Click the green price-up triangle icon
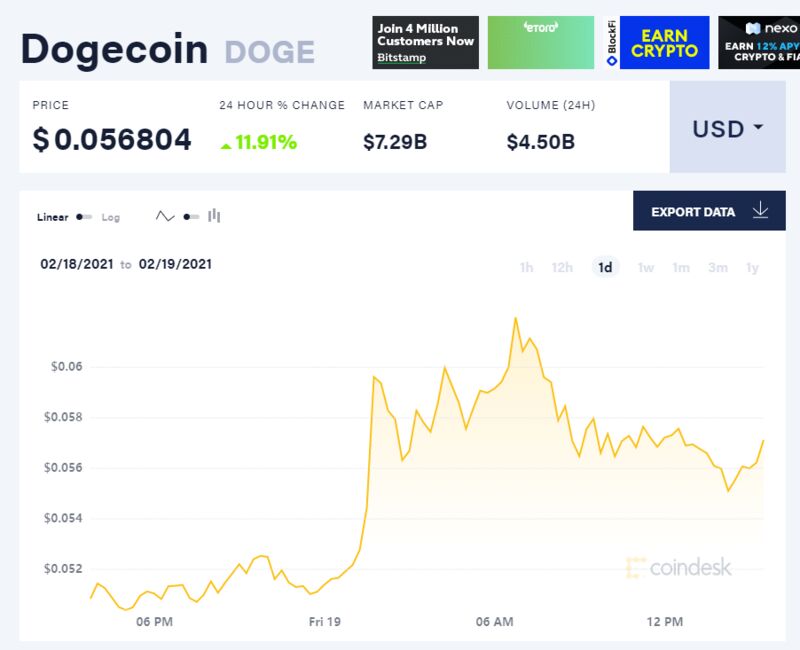Viewport: 800px width, 650px height. 226,146
